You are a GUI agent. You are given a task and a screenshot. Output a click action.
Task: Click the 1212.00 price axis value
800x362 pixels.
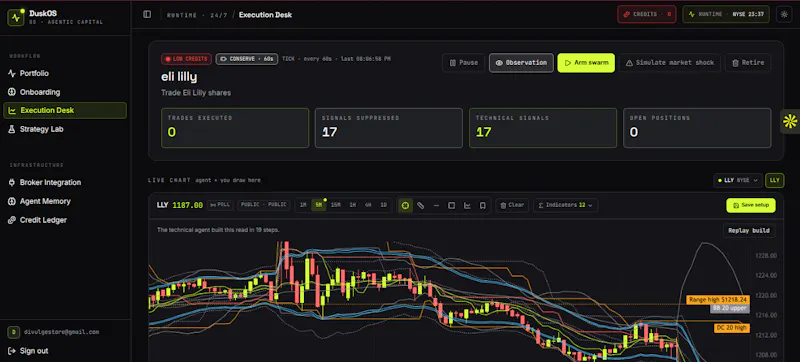point(766,335)
